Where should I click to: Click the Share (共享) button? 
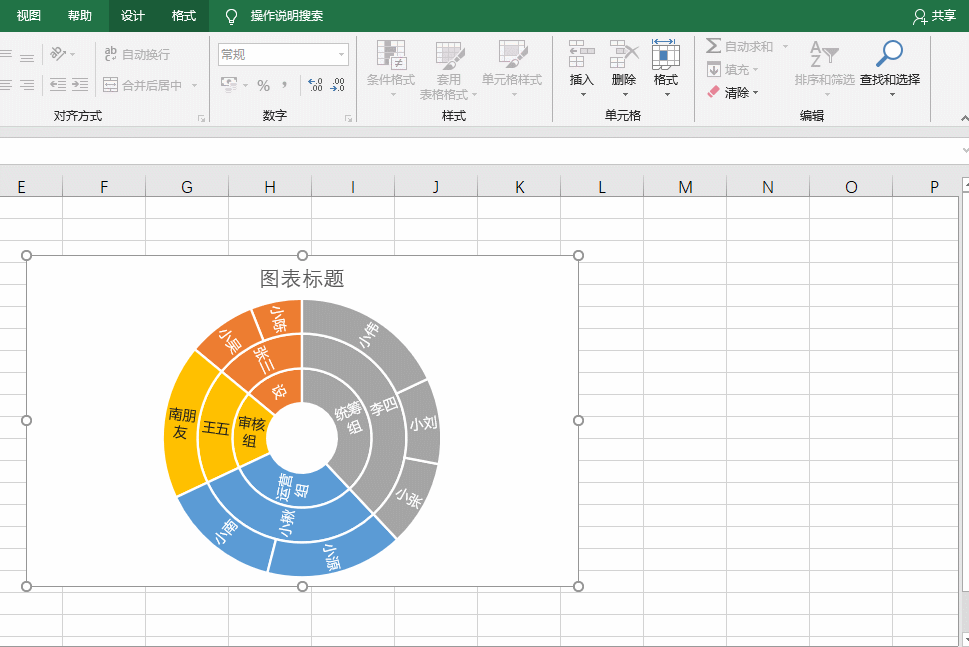(x=934, y=16)
